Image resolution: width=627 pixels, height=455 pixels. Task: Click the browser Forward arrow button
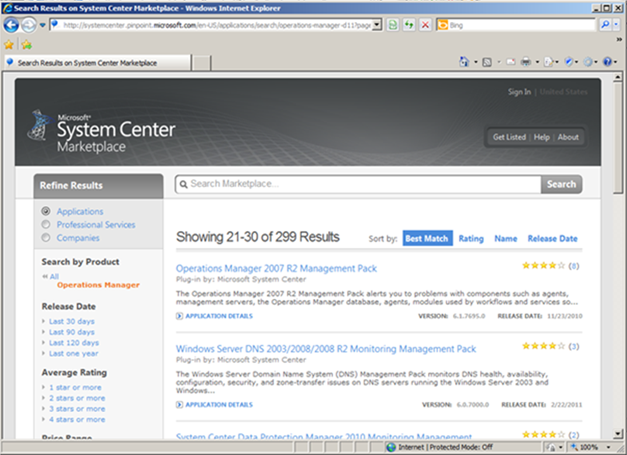(28, 25)
